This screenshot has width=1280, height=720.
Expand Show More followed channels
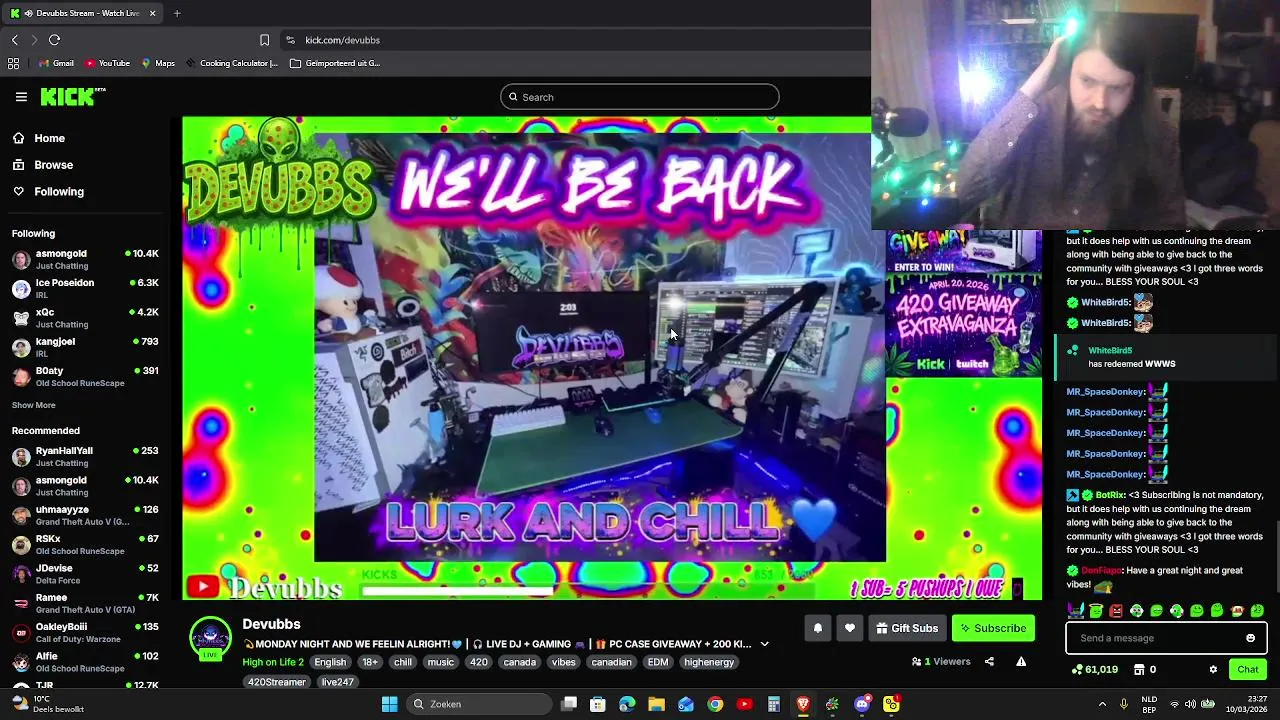pyautogui.click(x=33, y=405)
